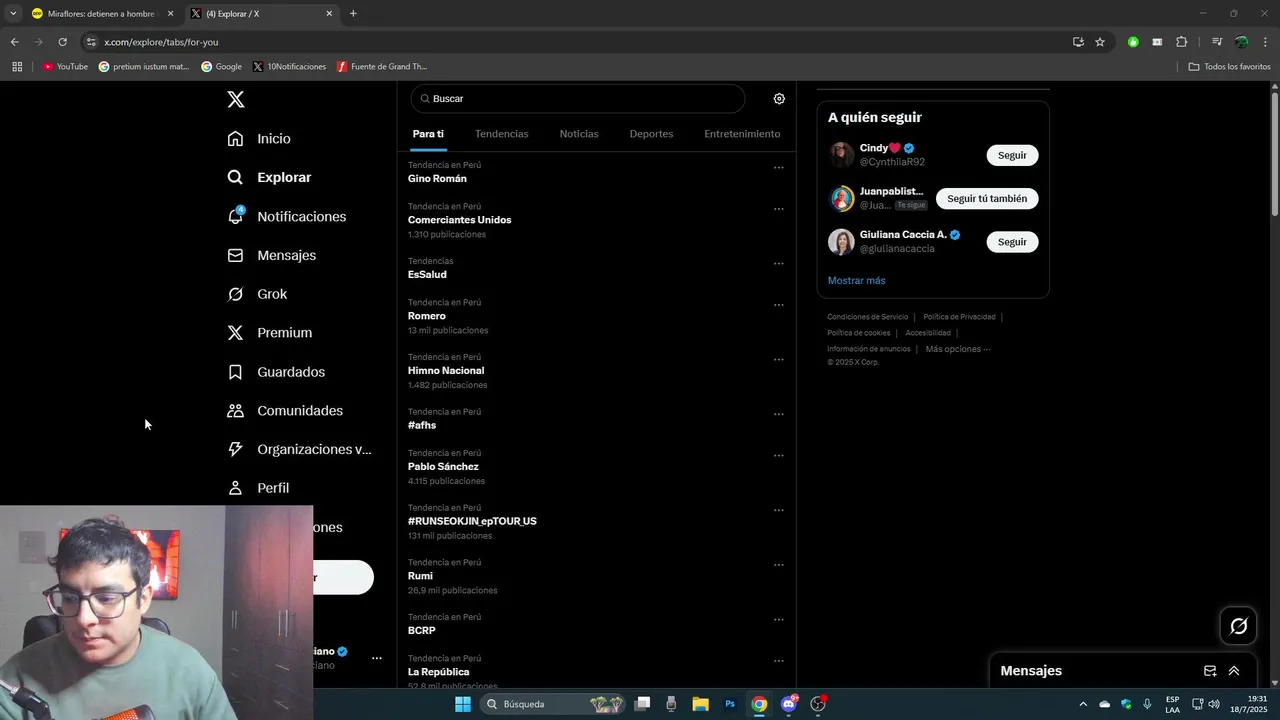Open Accesibilidad footer link
Screen dimensions: 1280x720
click(928, 333)
